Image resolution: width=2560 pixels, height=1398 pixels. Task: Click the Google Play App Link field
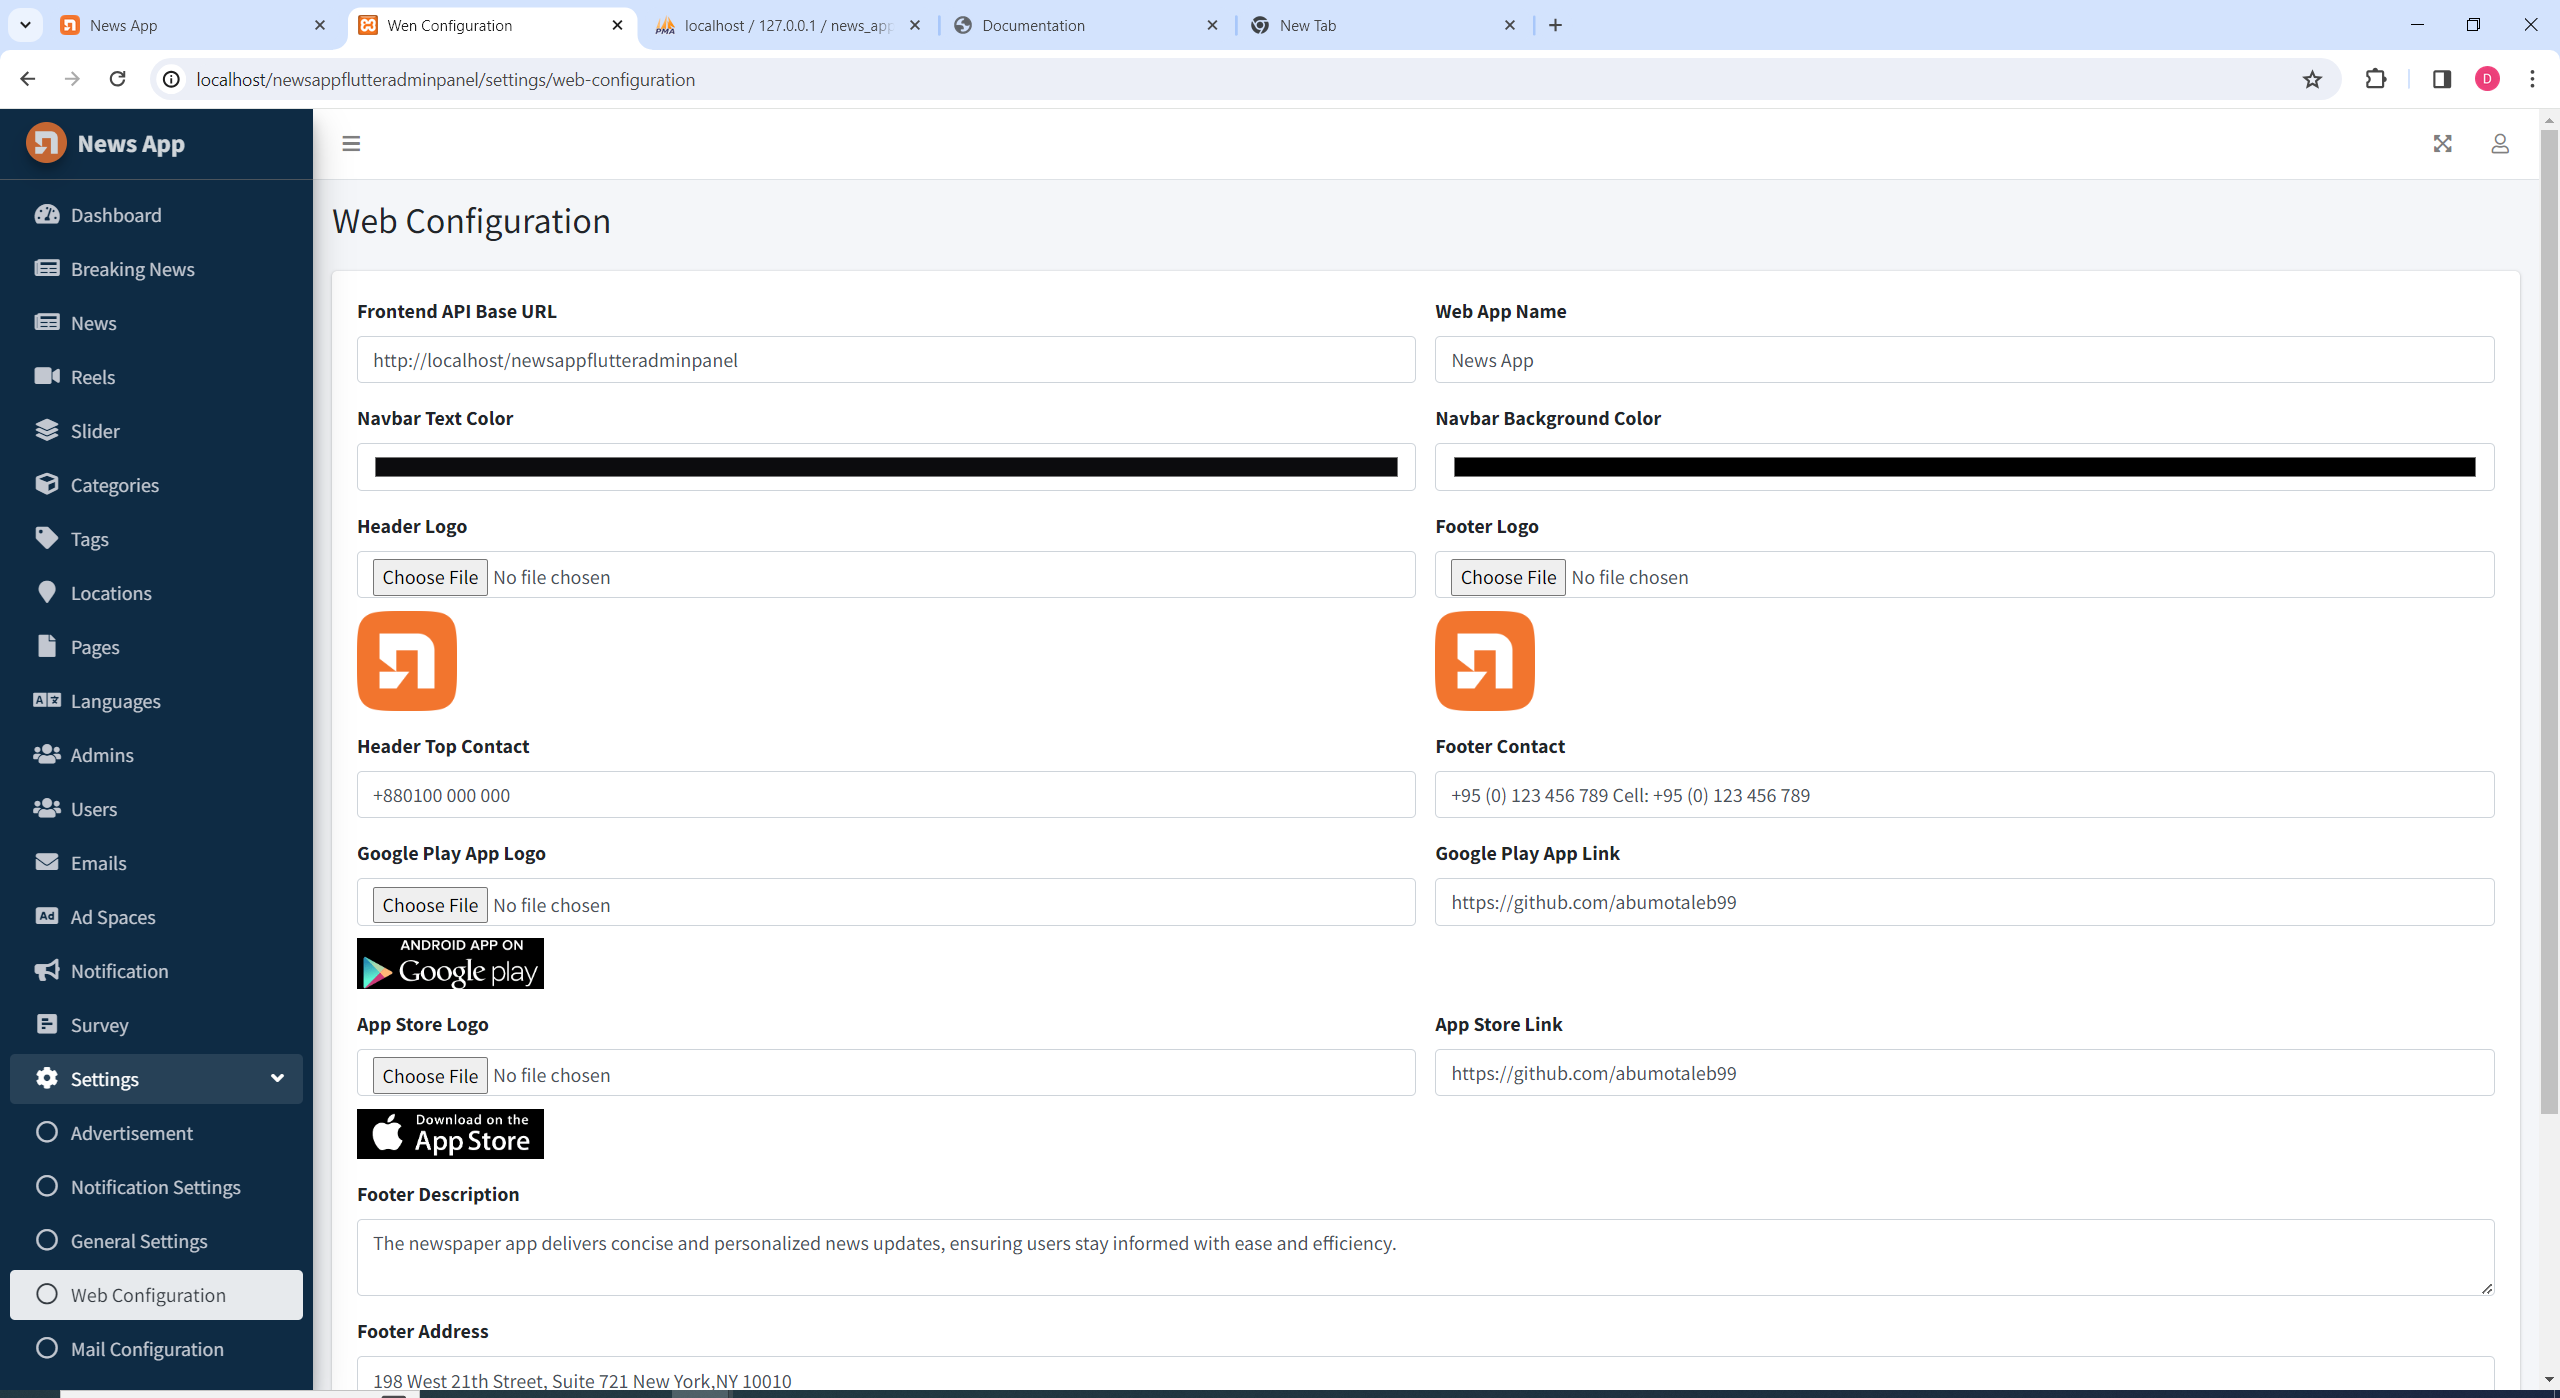tap(1964, 902)
